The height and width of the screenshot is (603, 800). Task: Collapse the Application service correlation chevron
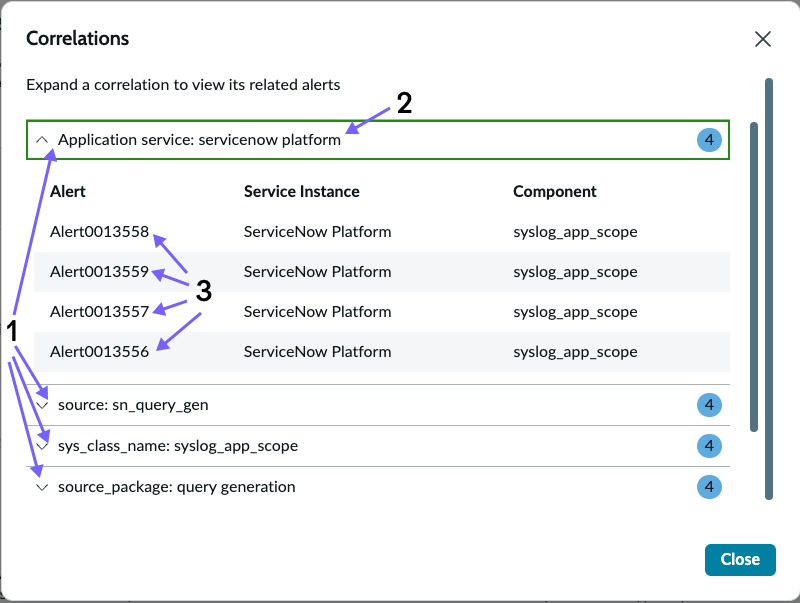click(42, 140)
